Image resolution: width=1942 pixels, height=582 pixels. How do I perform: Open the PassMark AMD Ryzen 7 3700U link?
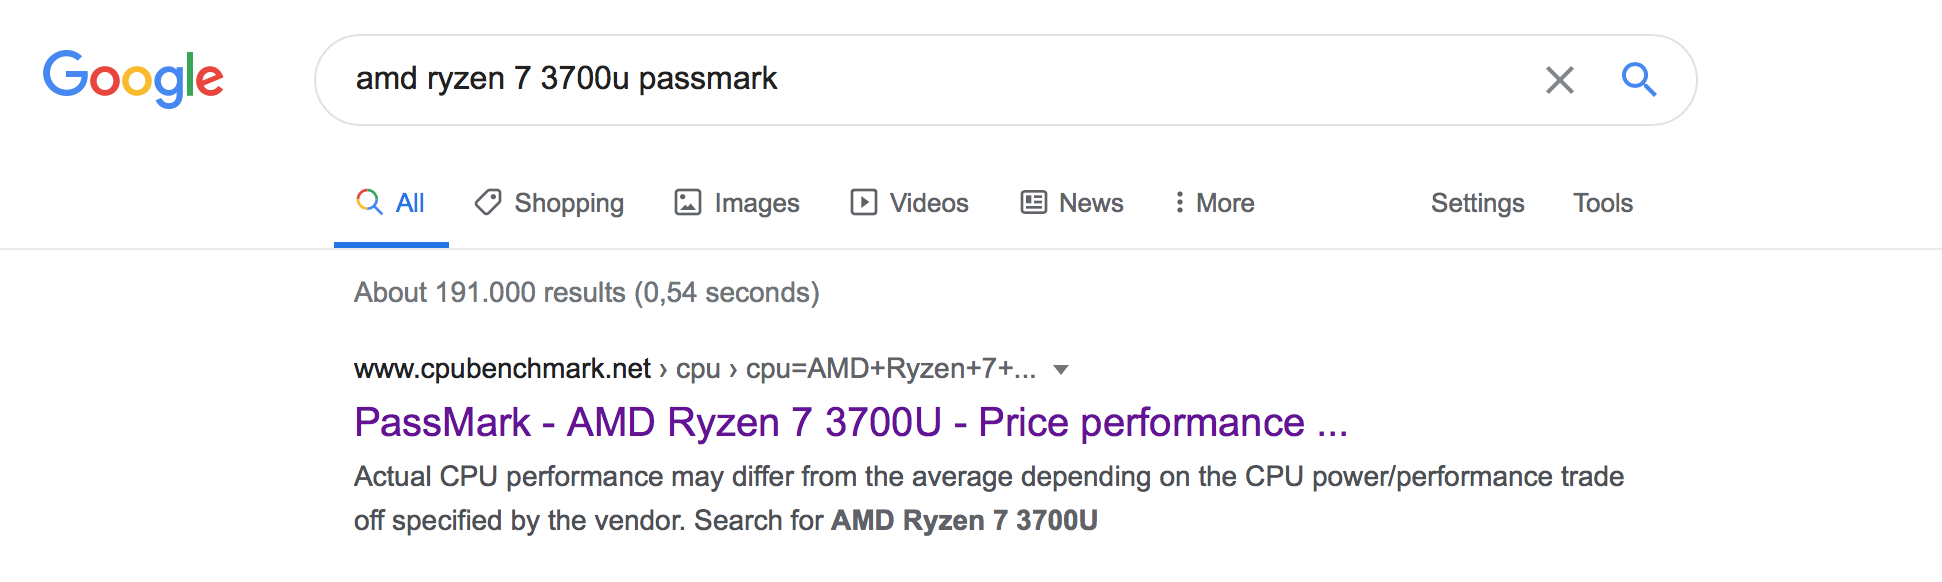(x=851, y=422)
